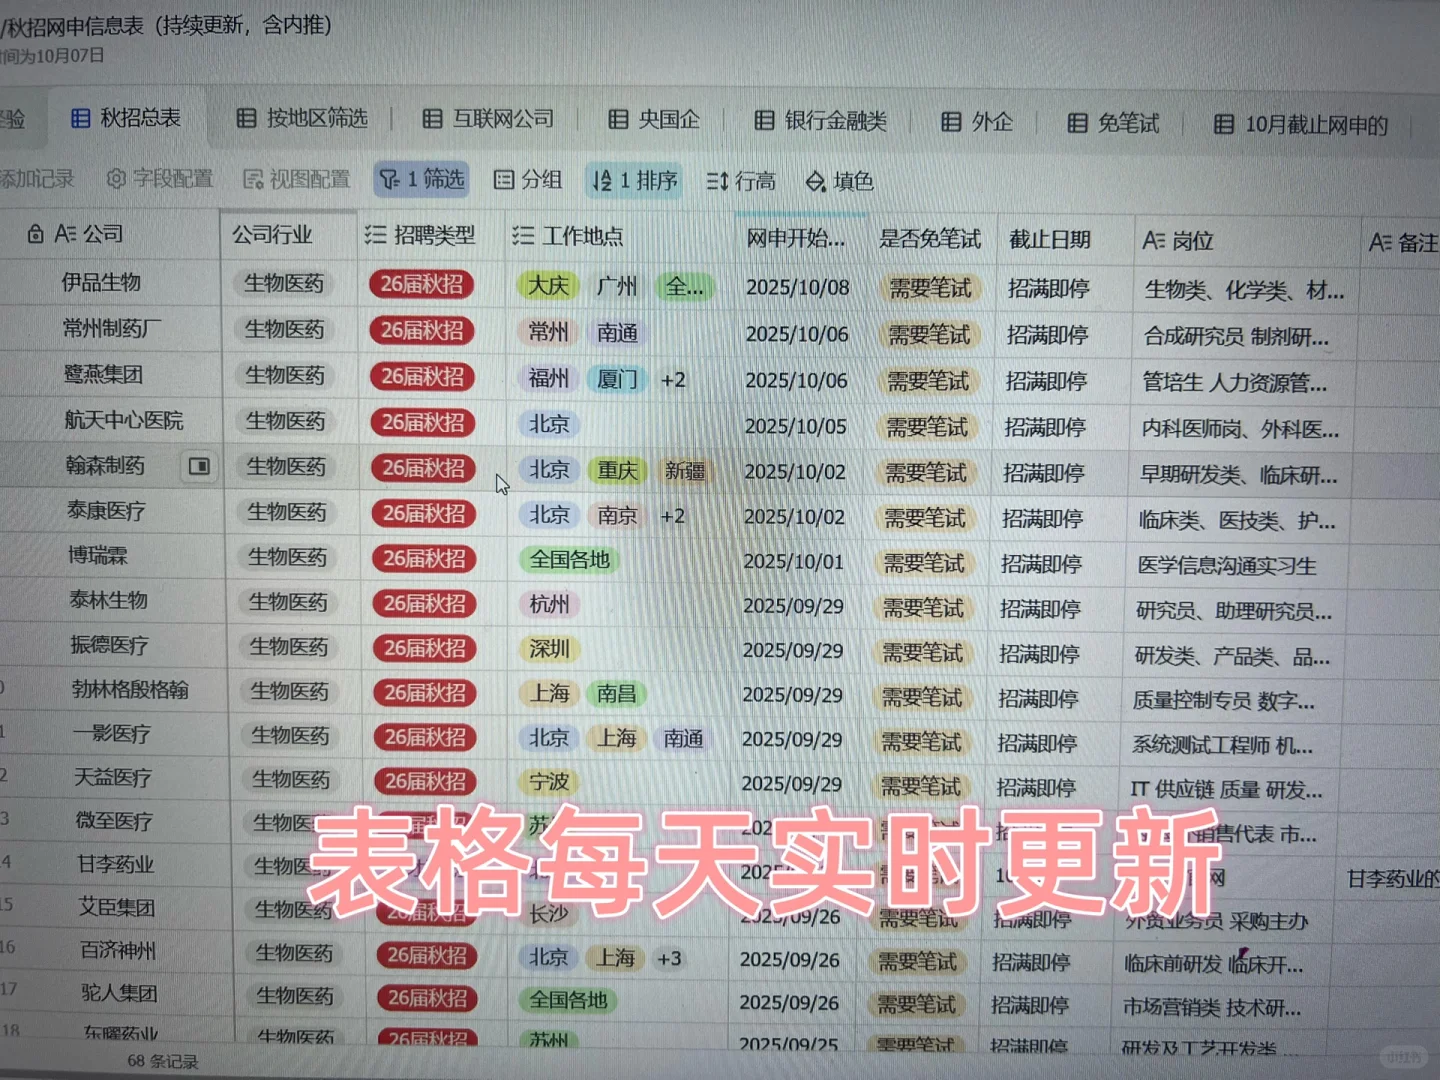The image size is (1440, 1080).
Task: Click the 68 条记录 count
Action: [x=163, y=1061]
